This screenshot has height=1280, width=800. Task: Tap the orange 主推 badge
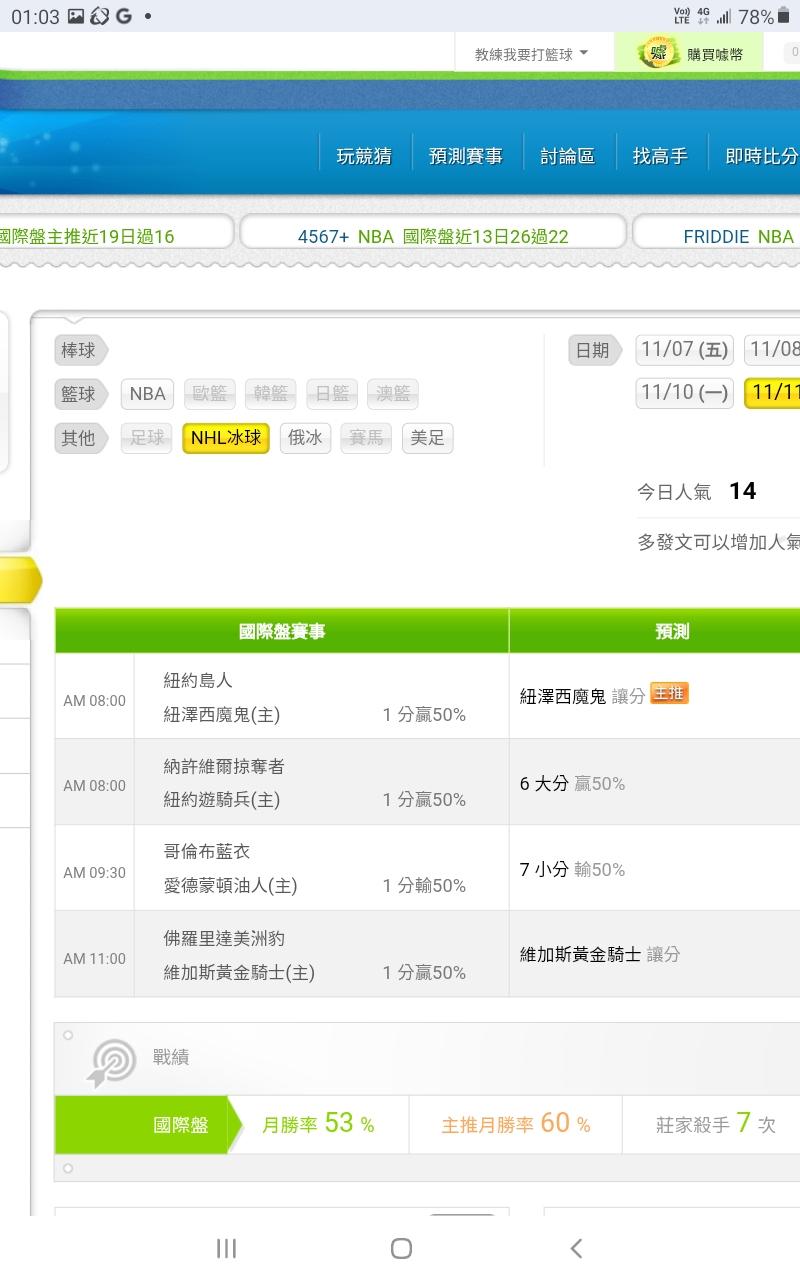point(669,694)
